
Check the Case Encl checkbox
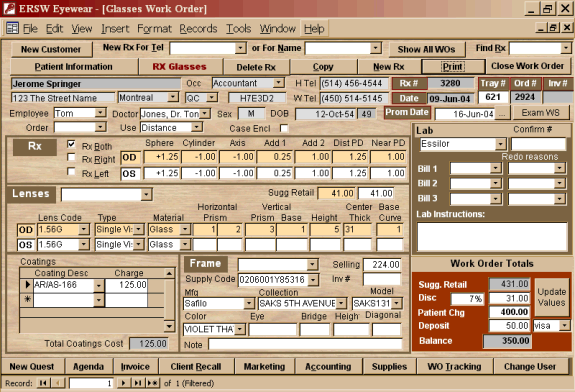point(284,128)
